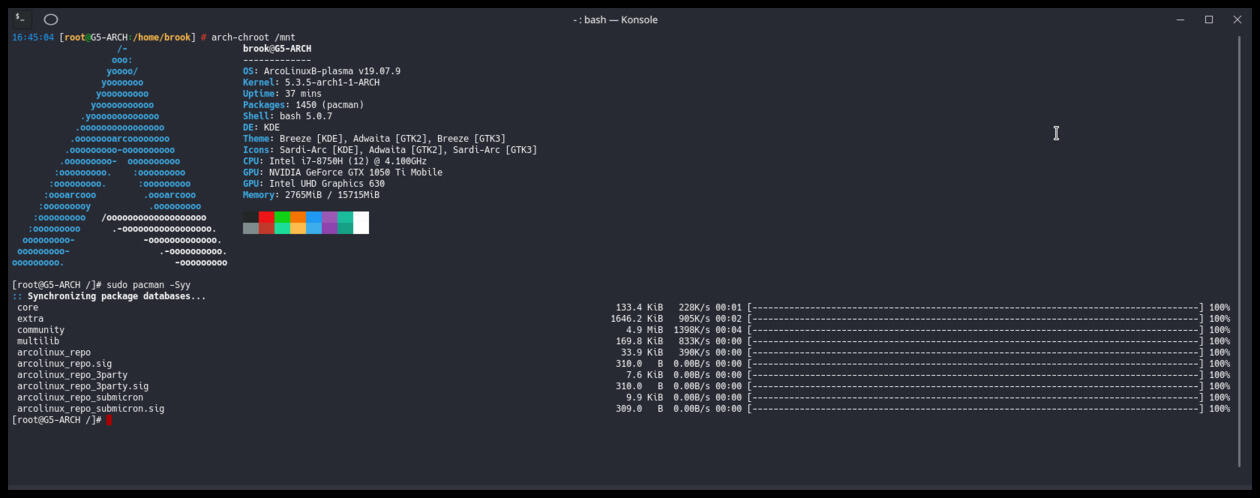
Task: Click 'Synchronizing package databases...' message
Action: click(x=117, y=296)
